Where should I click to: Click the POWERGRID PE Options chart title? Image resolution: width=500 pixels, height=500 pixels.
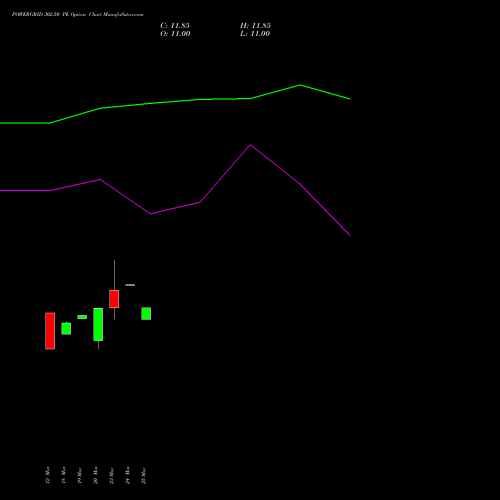77,15
